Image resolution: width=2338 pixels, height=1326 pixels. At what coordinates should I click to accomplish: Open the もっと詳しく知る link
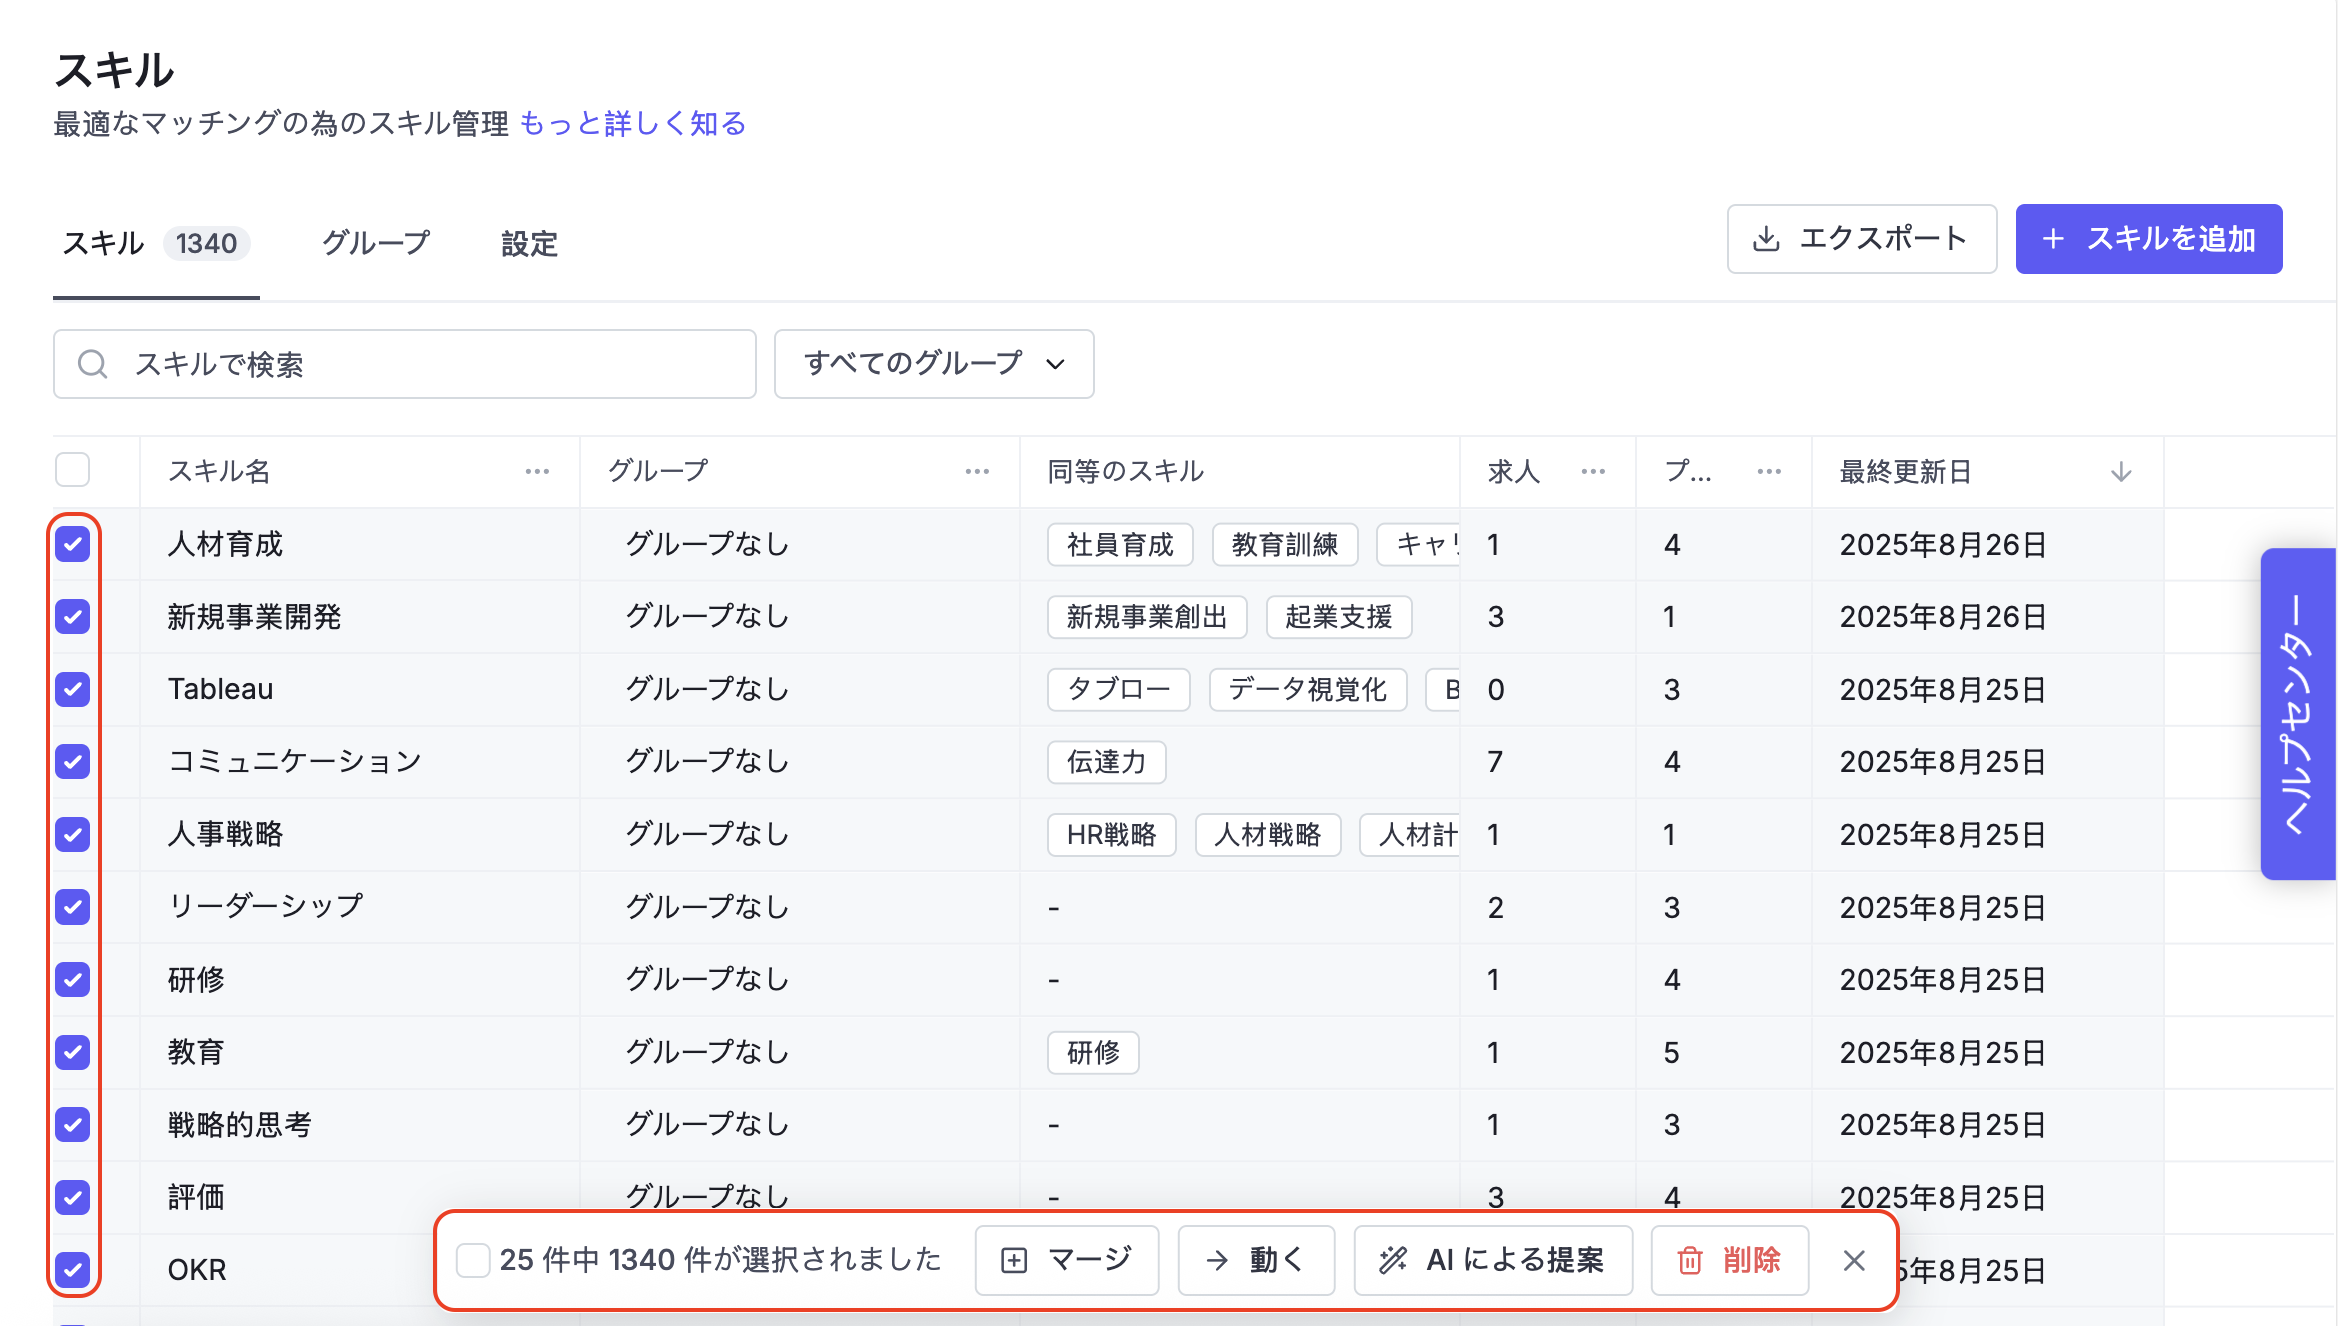pos(632,123)
